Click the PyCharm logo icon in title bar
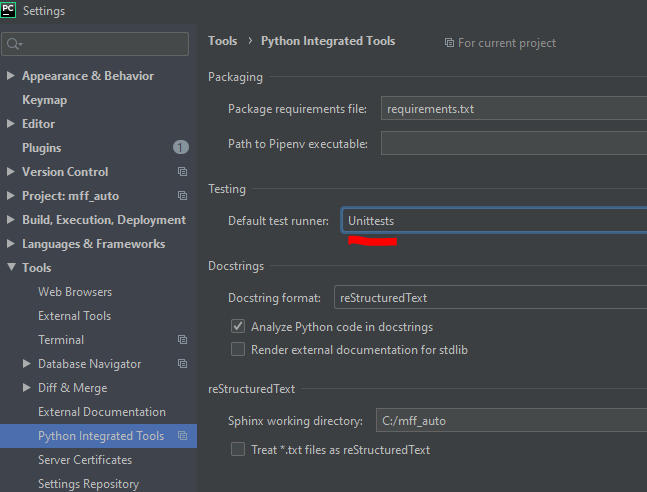The image size is (647, 492). point(8,10)
